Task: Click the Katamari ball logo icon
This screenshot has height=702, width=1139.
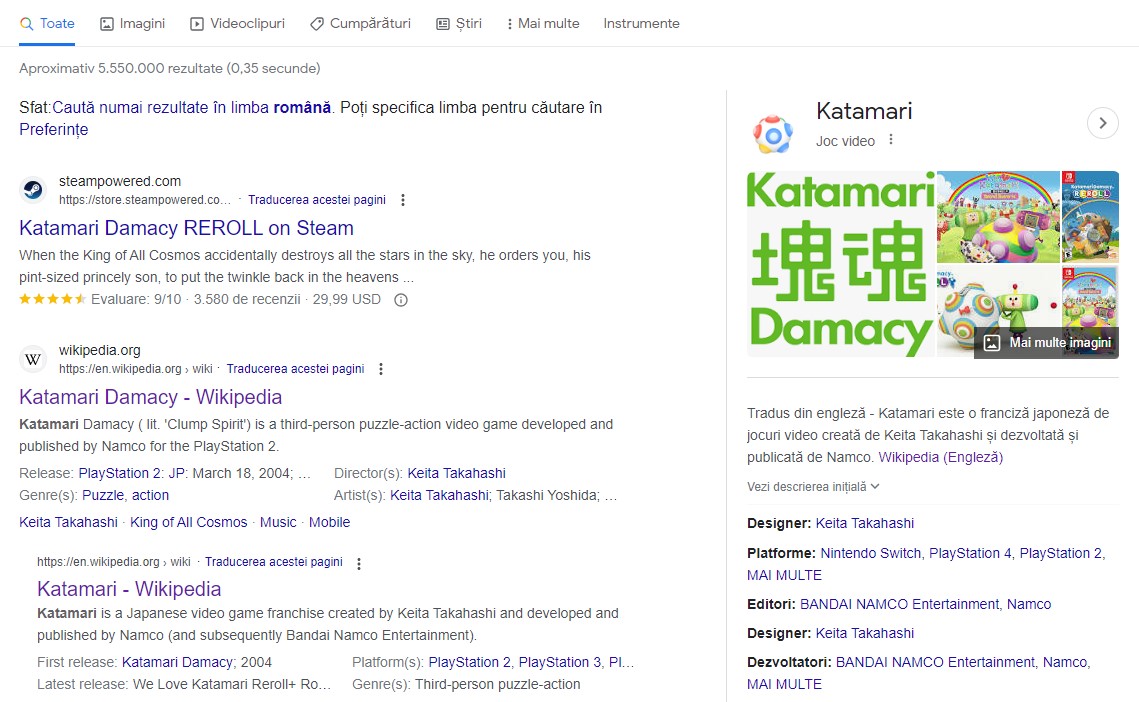Action: click(772, 134)
